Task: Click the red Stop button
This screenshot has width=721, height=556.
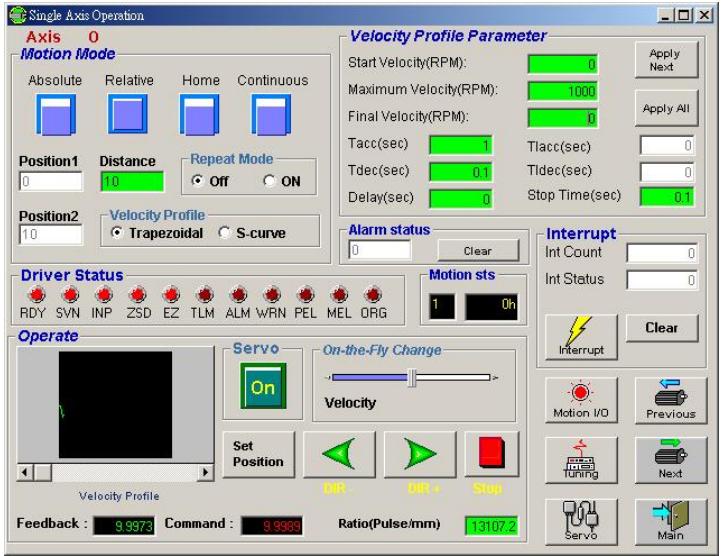Action: point(492,453)
